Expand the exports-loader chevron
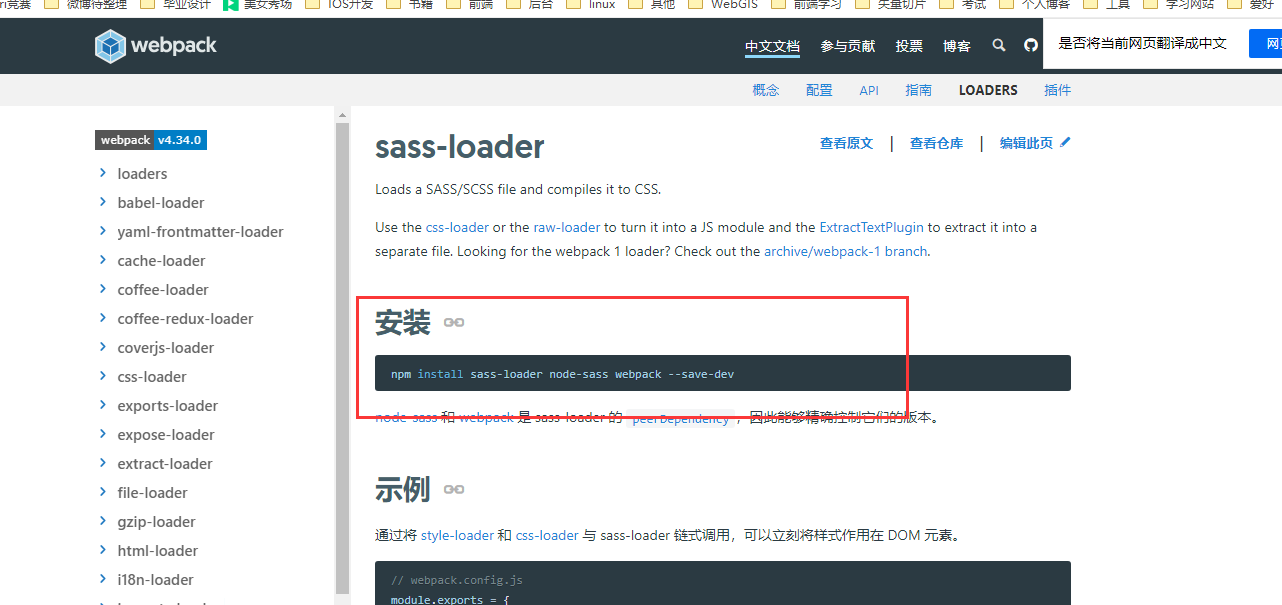1282x605 pixels. coord(103,405)
